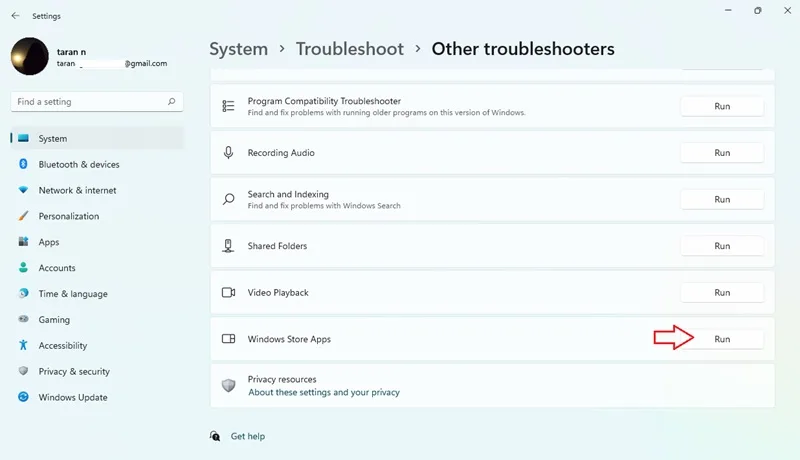Image resolution: width=800 pixels, height=460 pixels.
Task: Select Program Compatibility Troubleshooter title text
Action: point(324,101)
